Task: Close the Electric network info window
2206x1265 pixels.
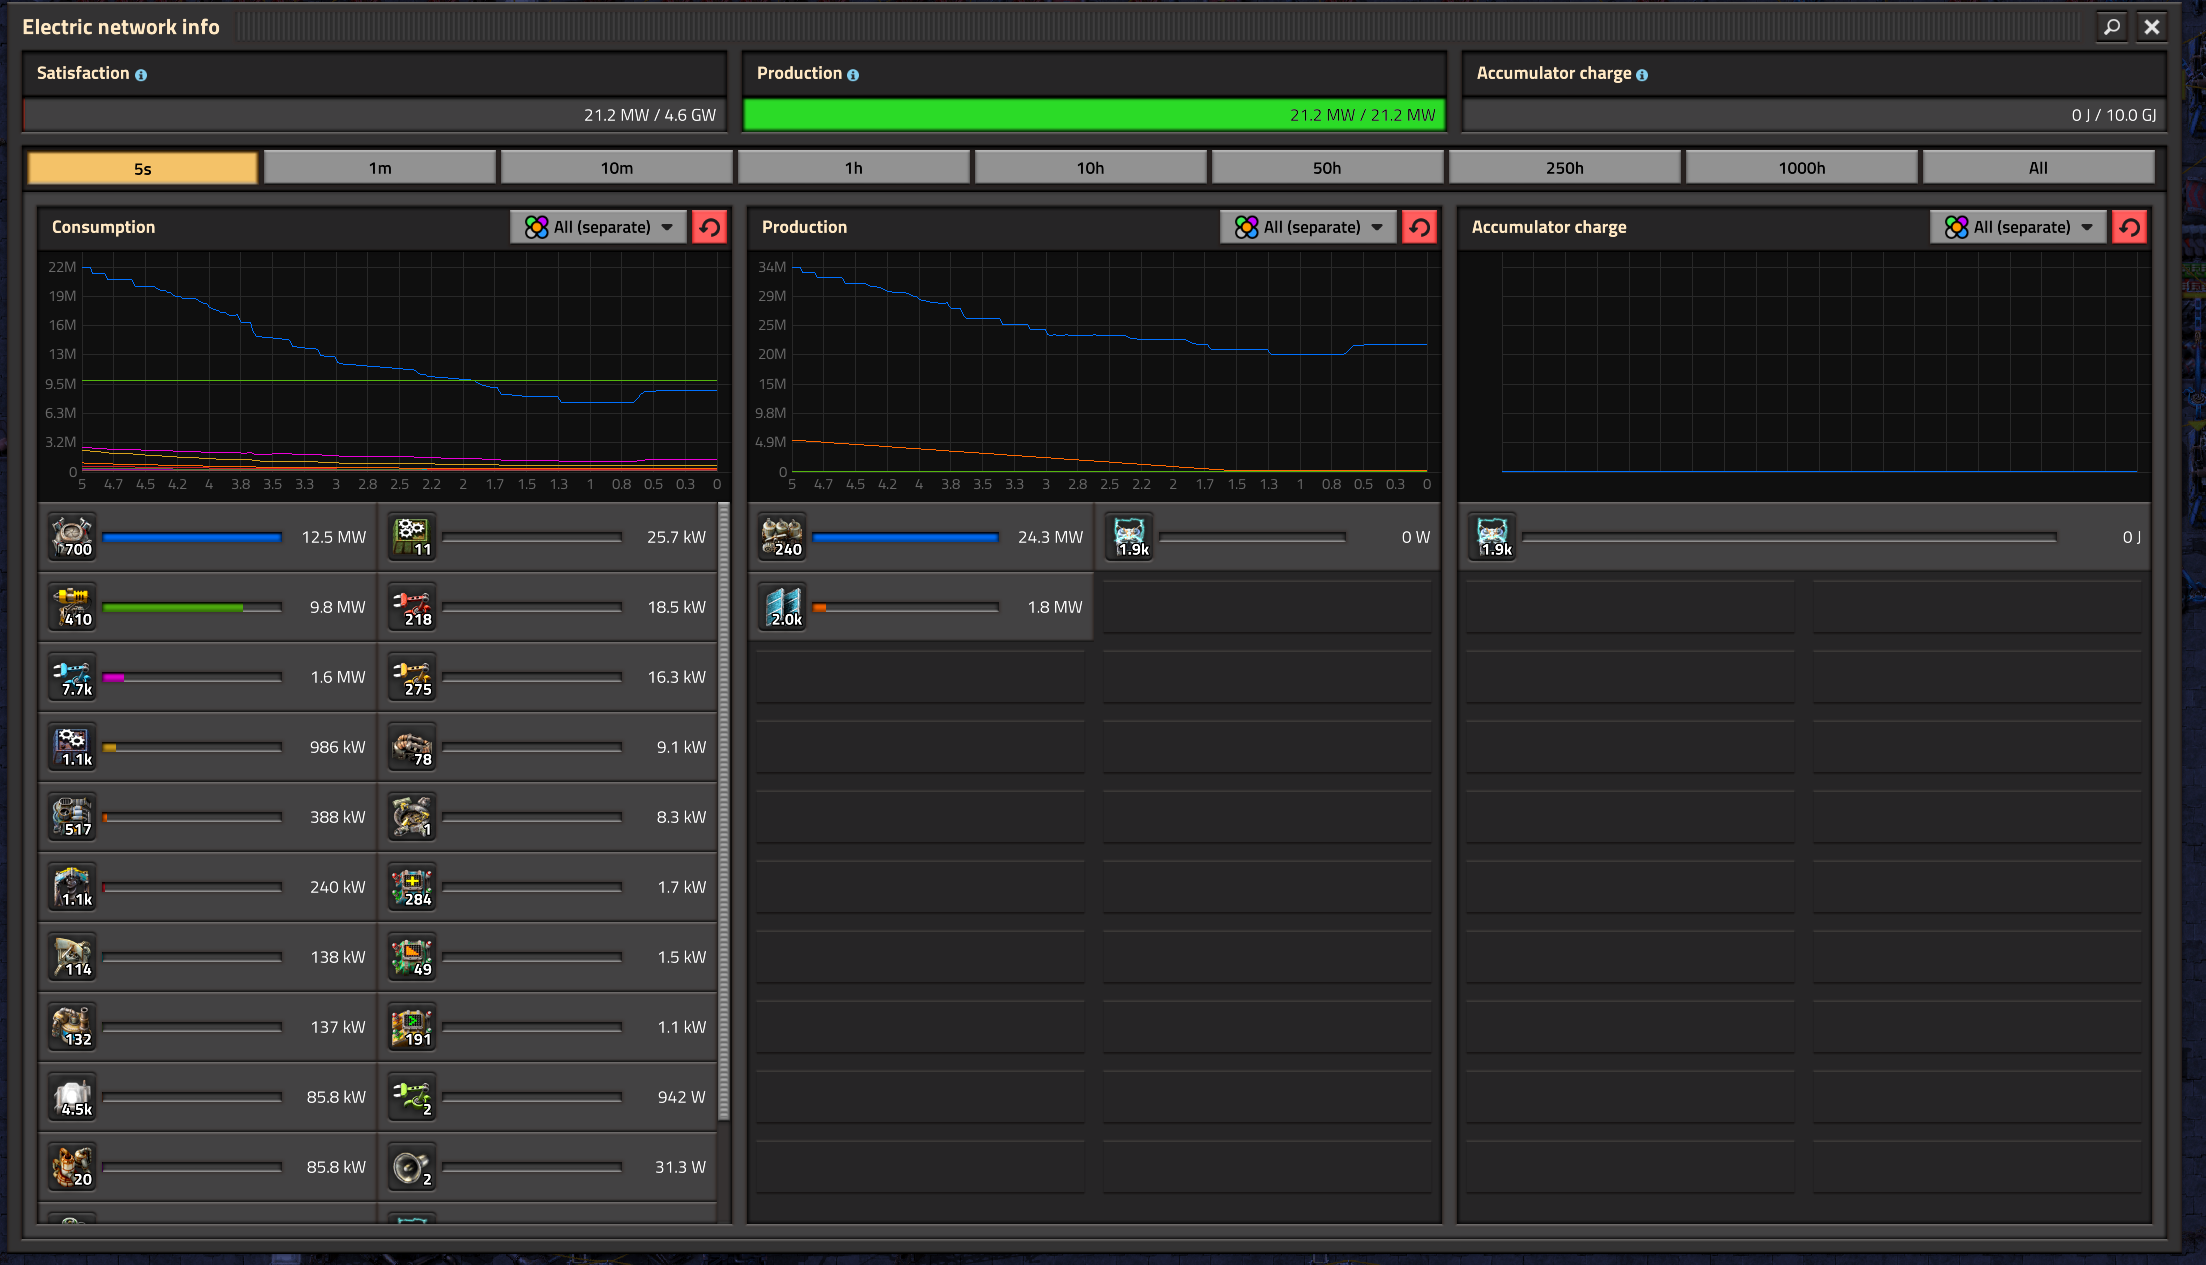Action: tap(2152, 27)
